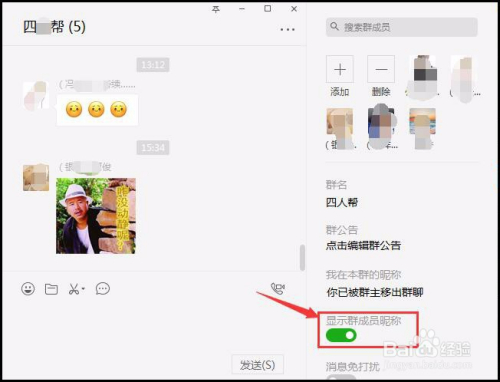The height and width of the screenshot is (382, 500).
Task: Open the chat history bubble icon
Action: (x=103, y=289)
